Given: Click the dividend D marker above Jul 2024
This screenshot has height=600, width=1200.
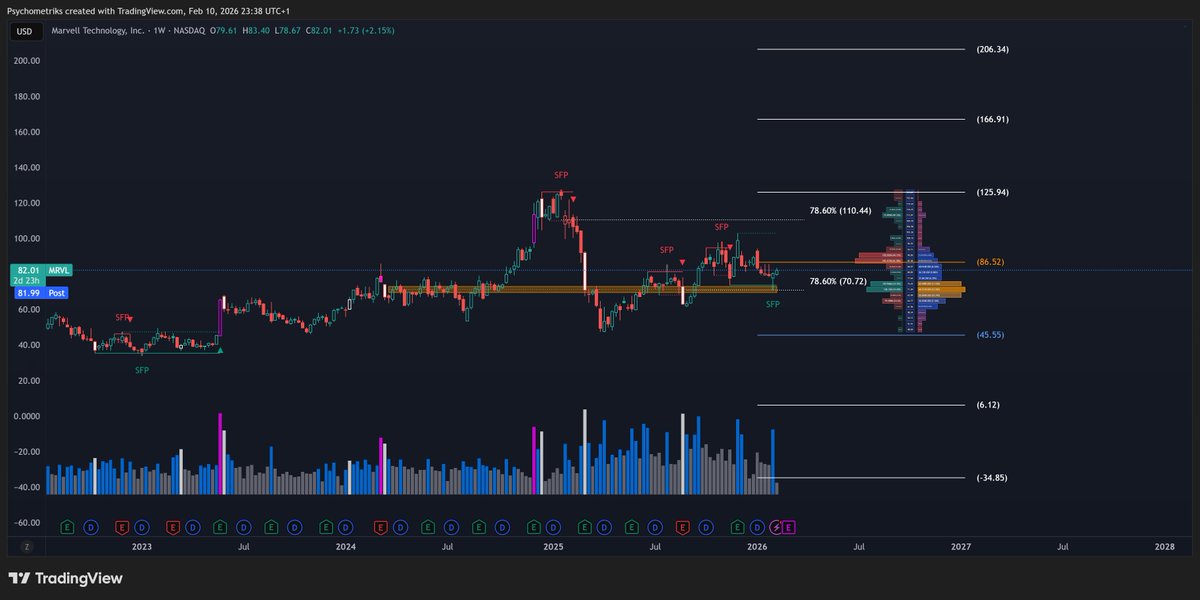Looking at the screenshot, I should click(452, 527).
